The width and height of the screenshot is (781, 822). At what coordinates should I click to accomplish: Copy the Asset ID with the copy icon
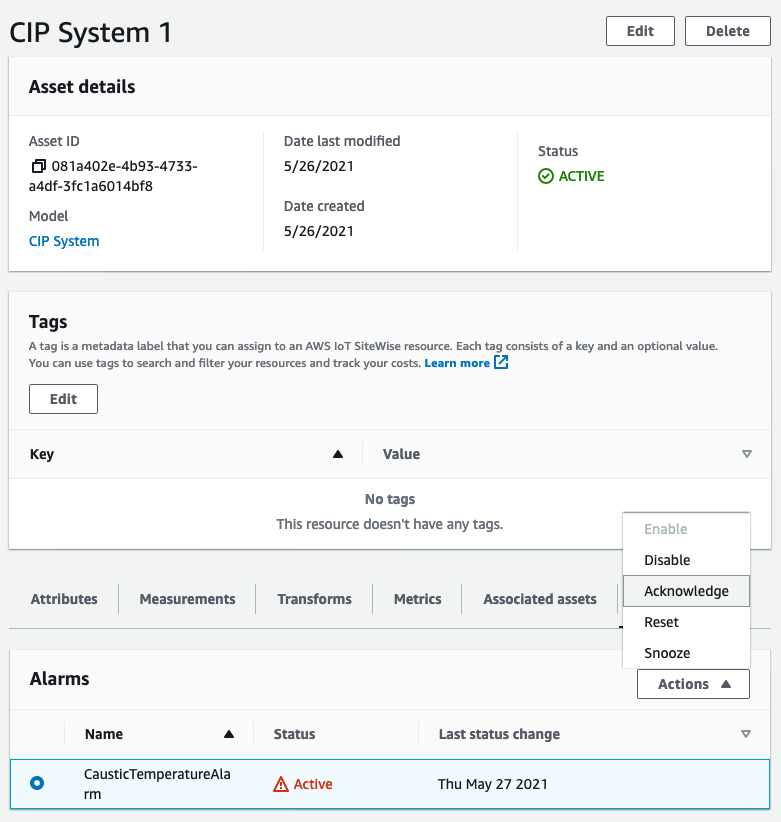pyautogui.click(x=38, y=166)
